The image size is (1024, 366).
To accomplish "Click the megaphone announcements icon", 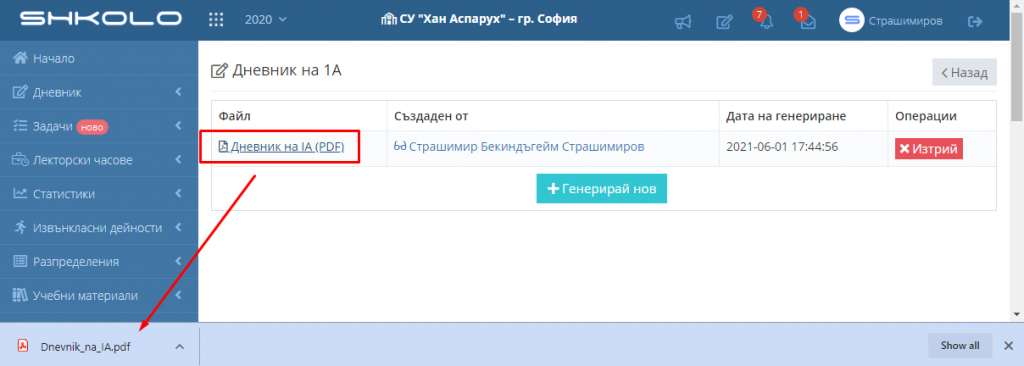I will click(682, 22).
